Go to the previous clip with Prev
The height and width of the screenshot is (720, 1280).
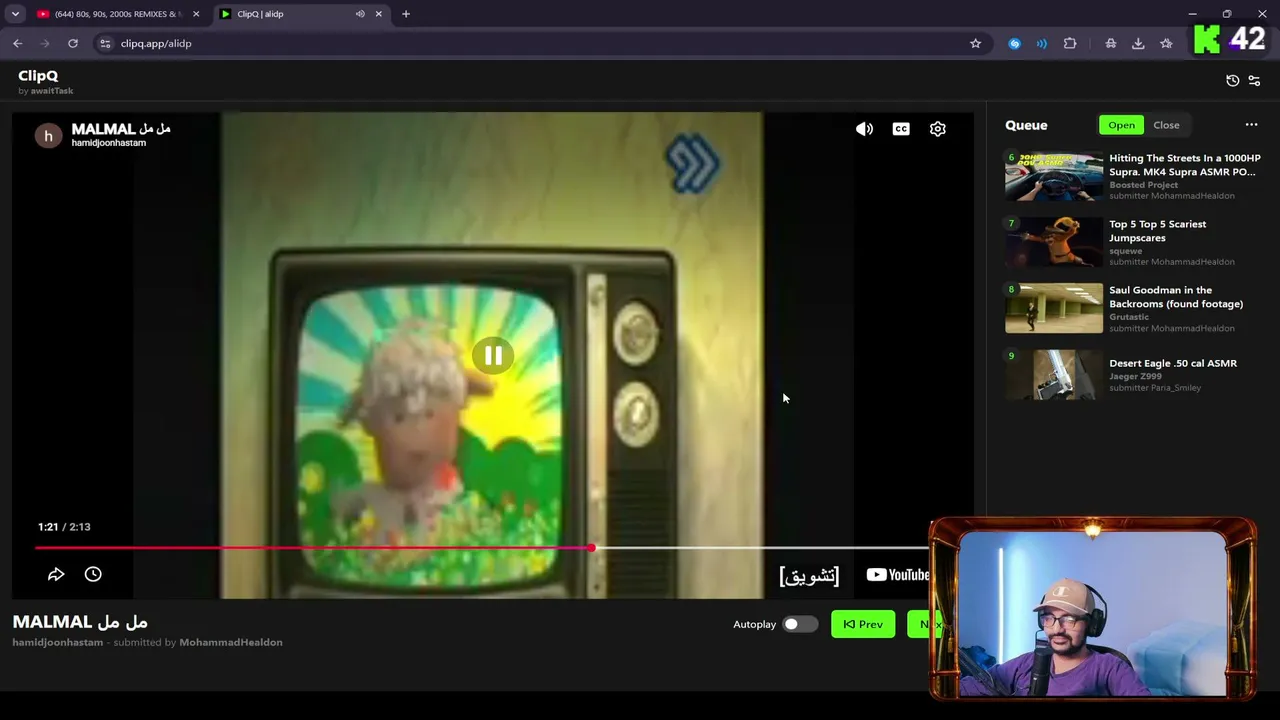863,624
